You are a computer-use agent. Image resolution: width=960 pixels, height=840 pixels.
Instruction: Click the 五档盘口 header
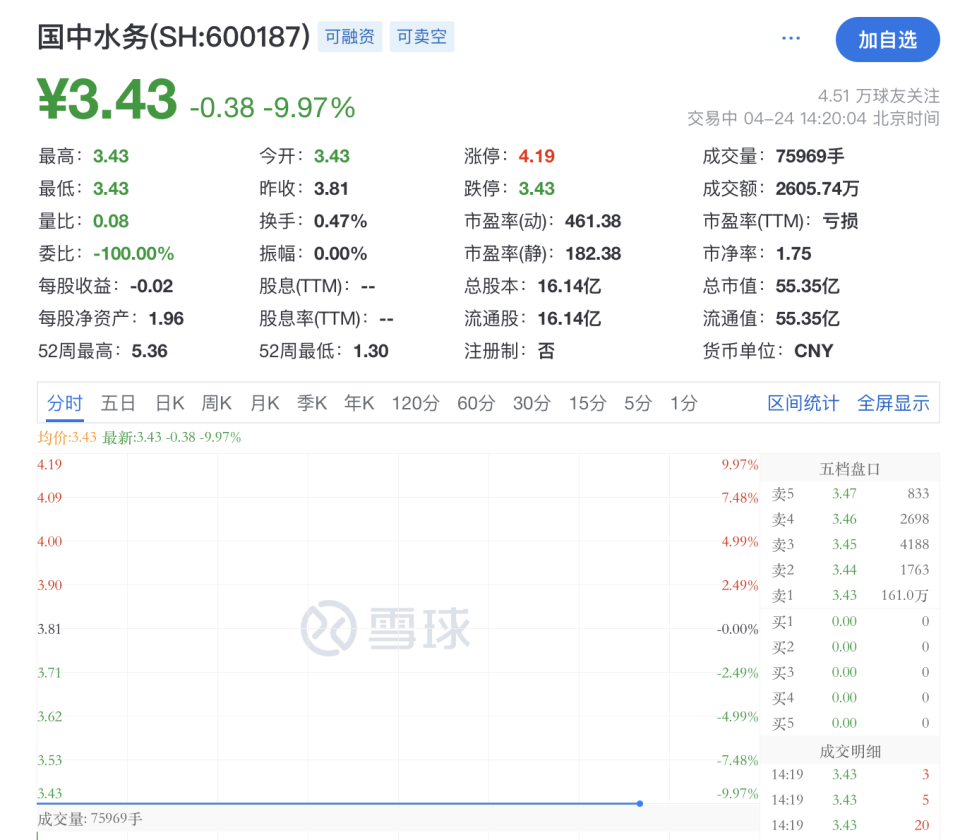850,469
